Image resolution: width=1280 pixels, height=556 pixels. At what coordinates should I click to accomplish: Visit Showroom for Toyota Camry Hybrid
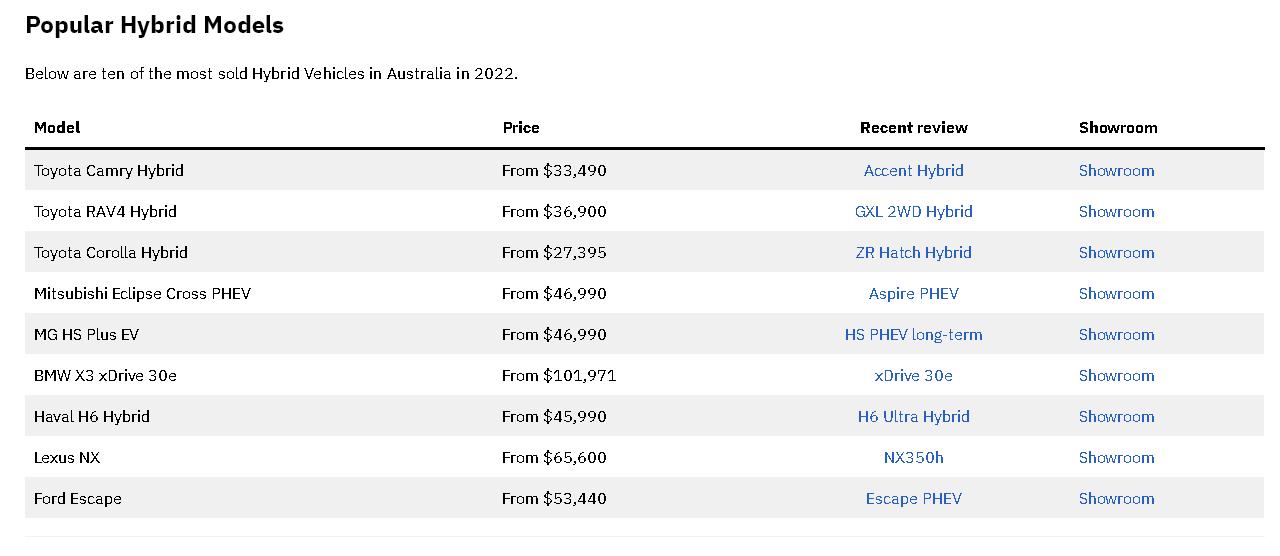click(1116, 170)
